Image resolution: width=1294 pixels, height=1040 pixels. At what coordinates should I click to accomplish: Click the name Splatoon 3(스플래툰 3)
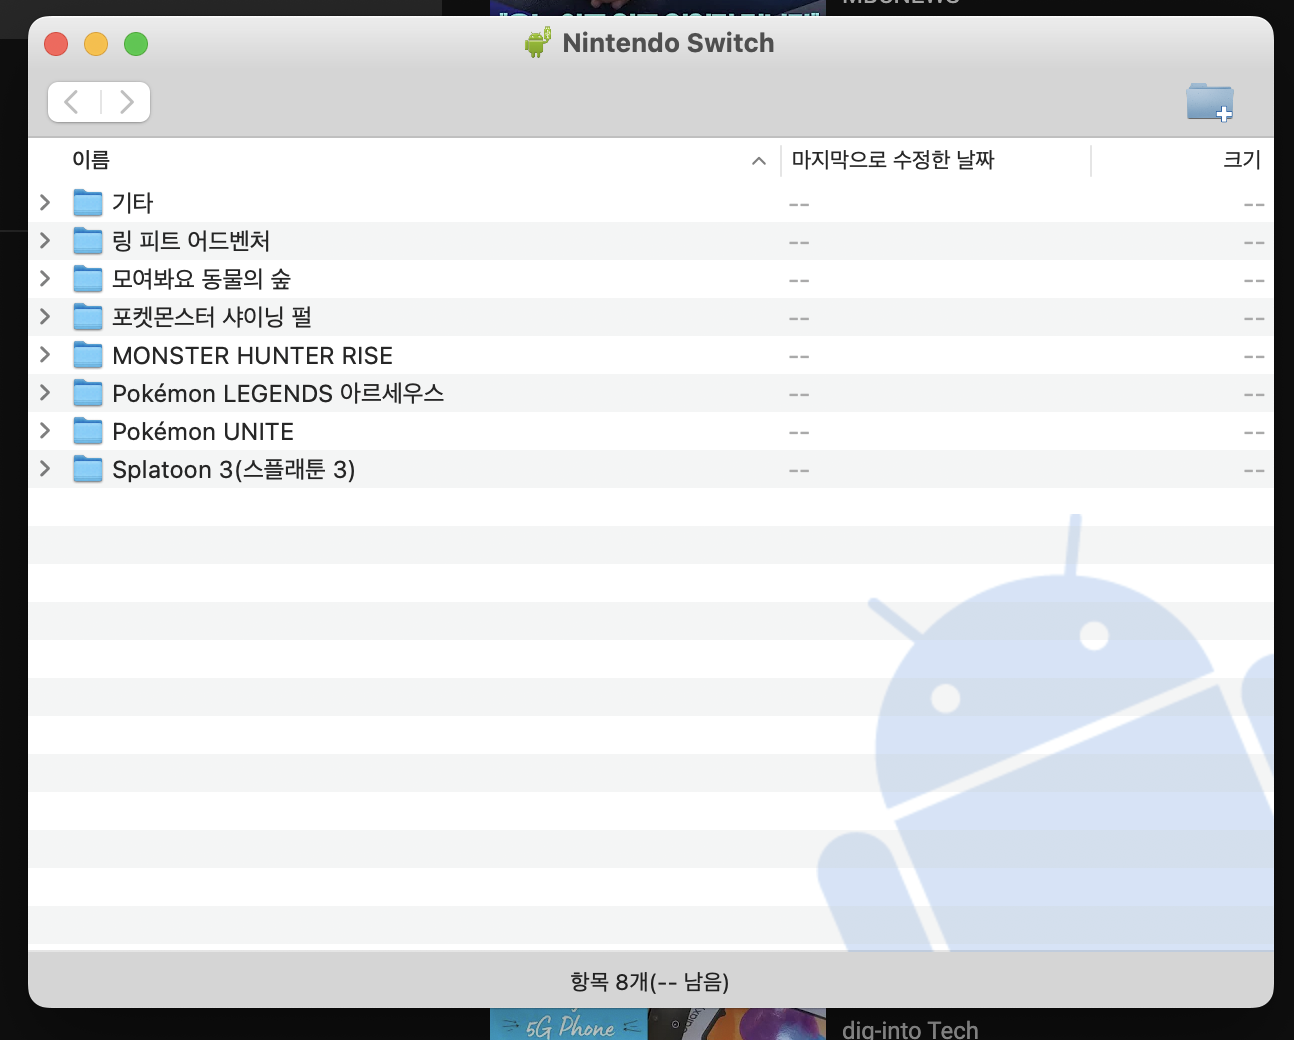pos(234,469)
